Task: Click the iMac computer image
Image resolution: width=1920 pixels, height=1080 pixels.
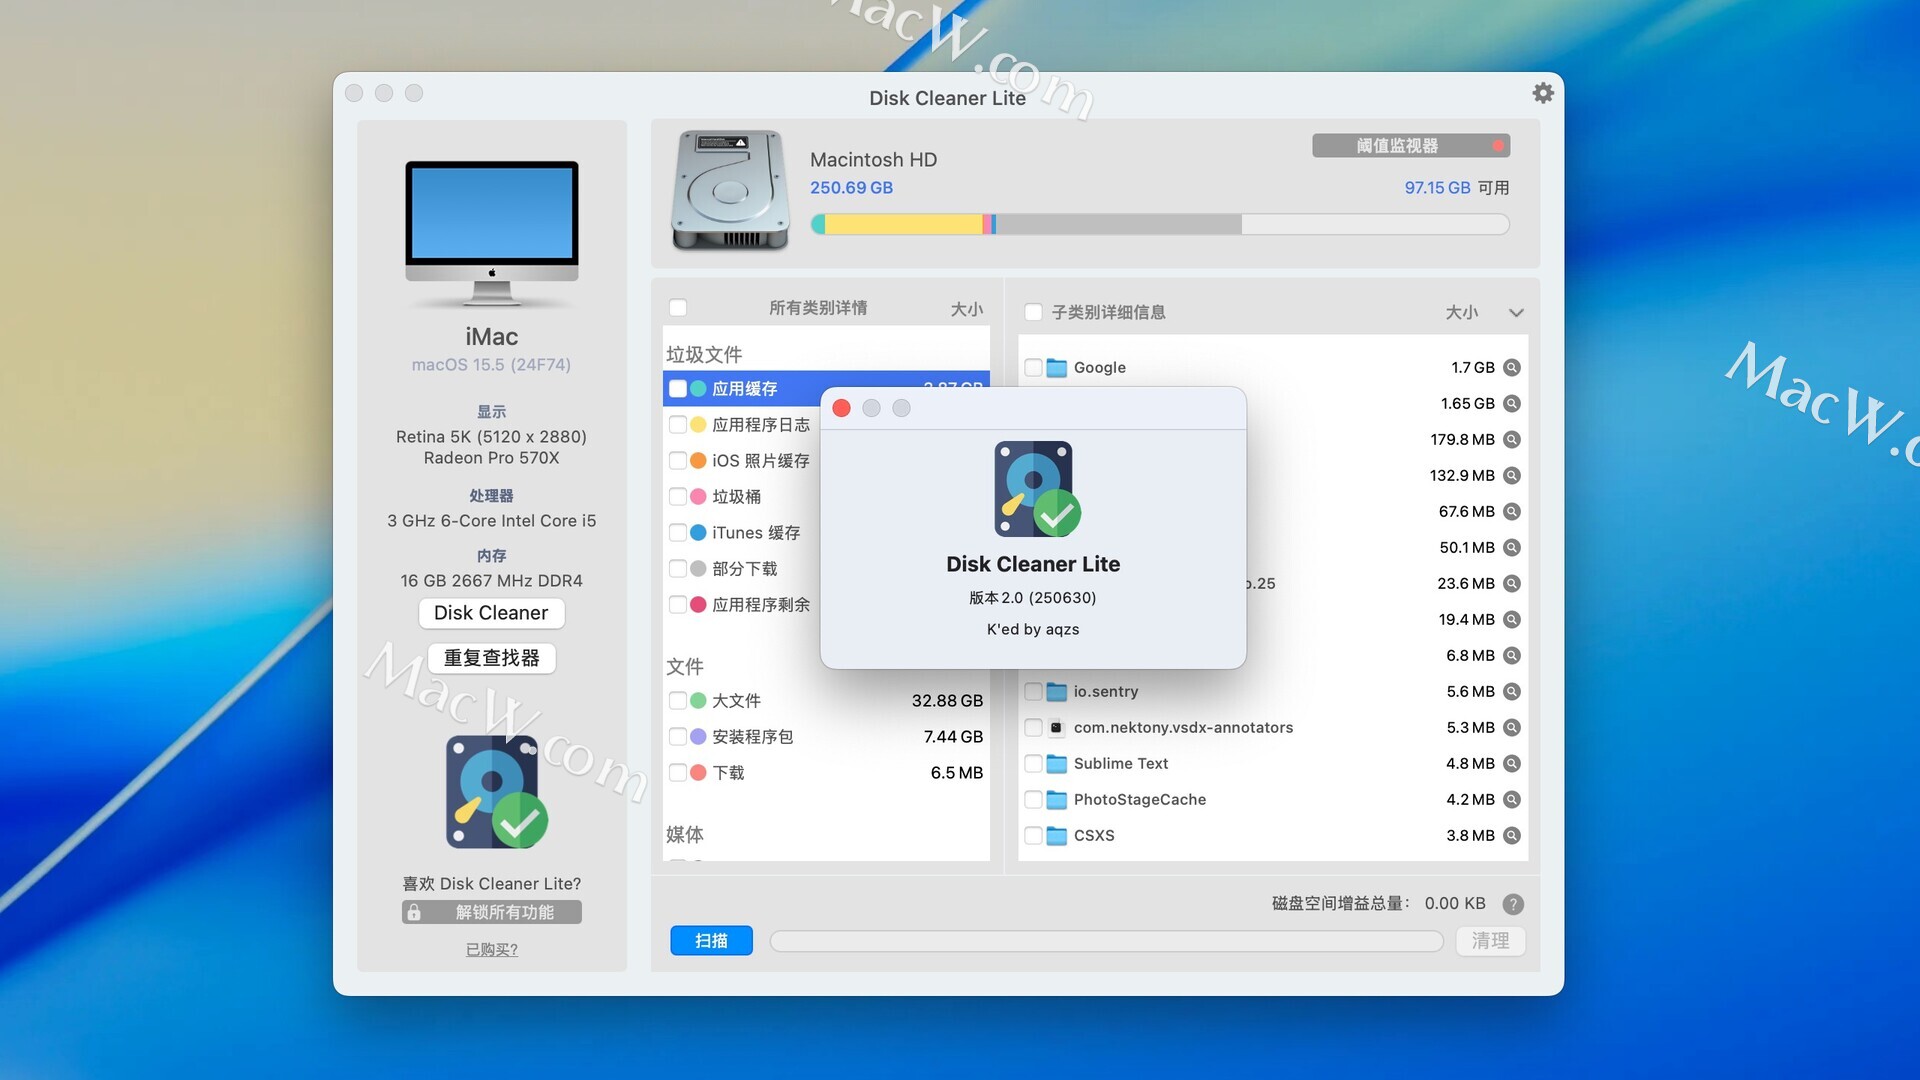Action: (491, 233)
